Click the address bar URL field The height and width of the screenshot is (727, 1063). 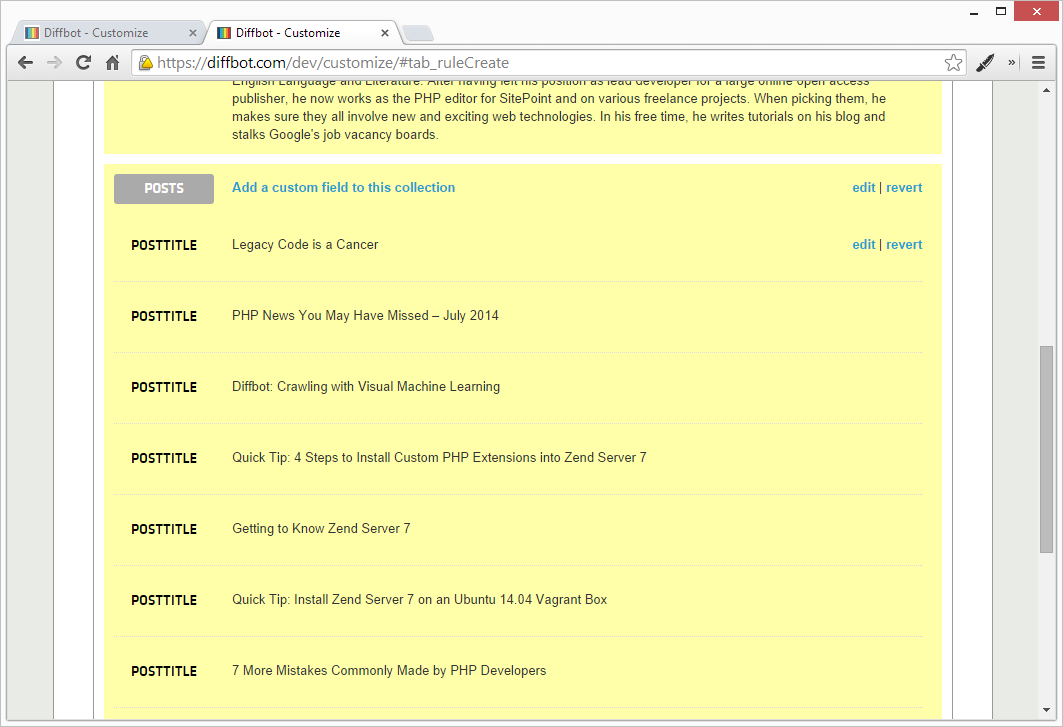click(540, 62)
